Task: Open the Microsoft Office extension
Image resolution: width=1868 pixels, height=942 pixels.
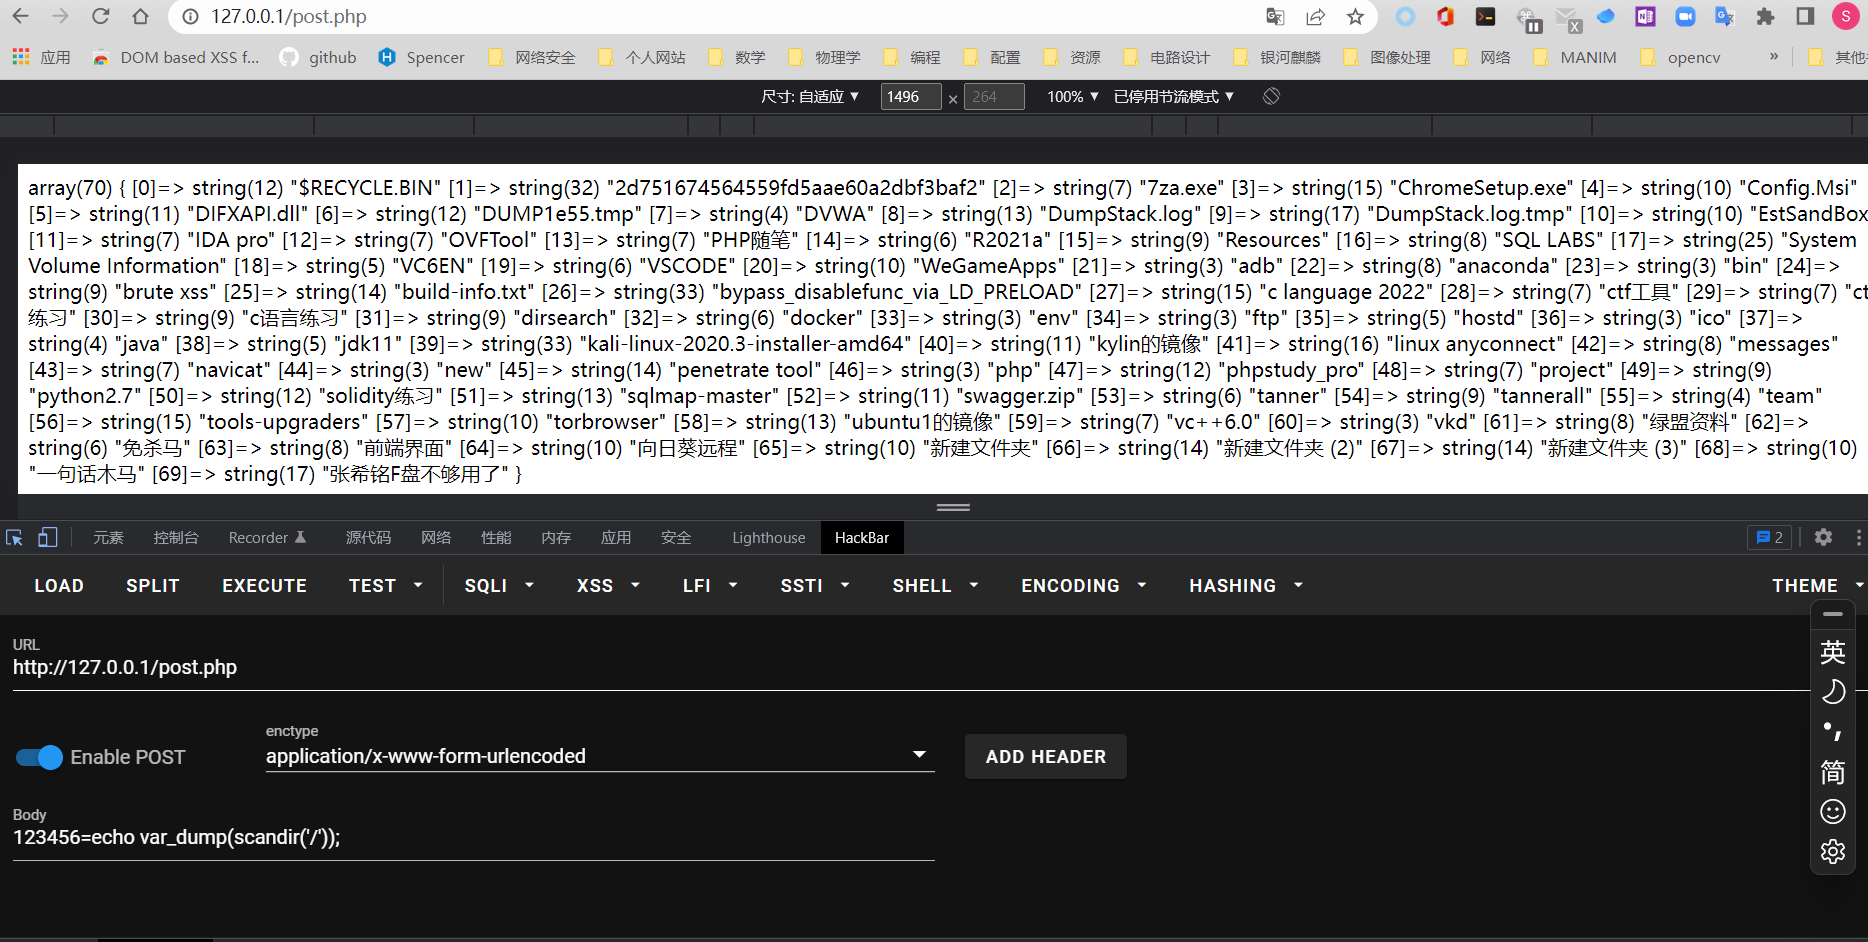Action: (x=1445, y=16)
